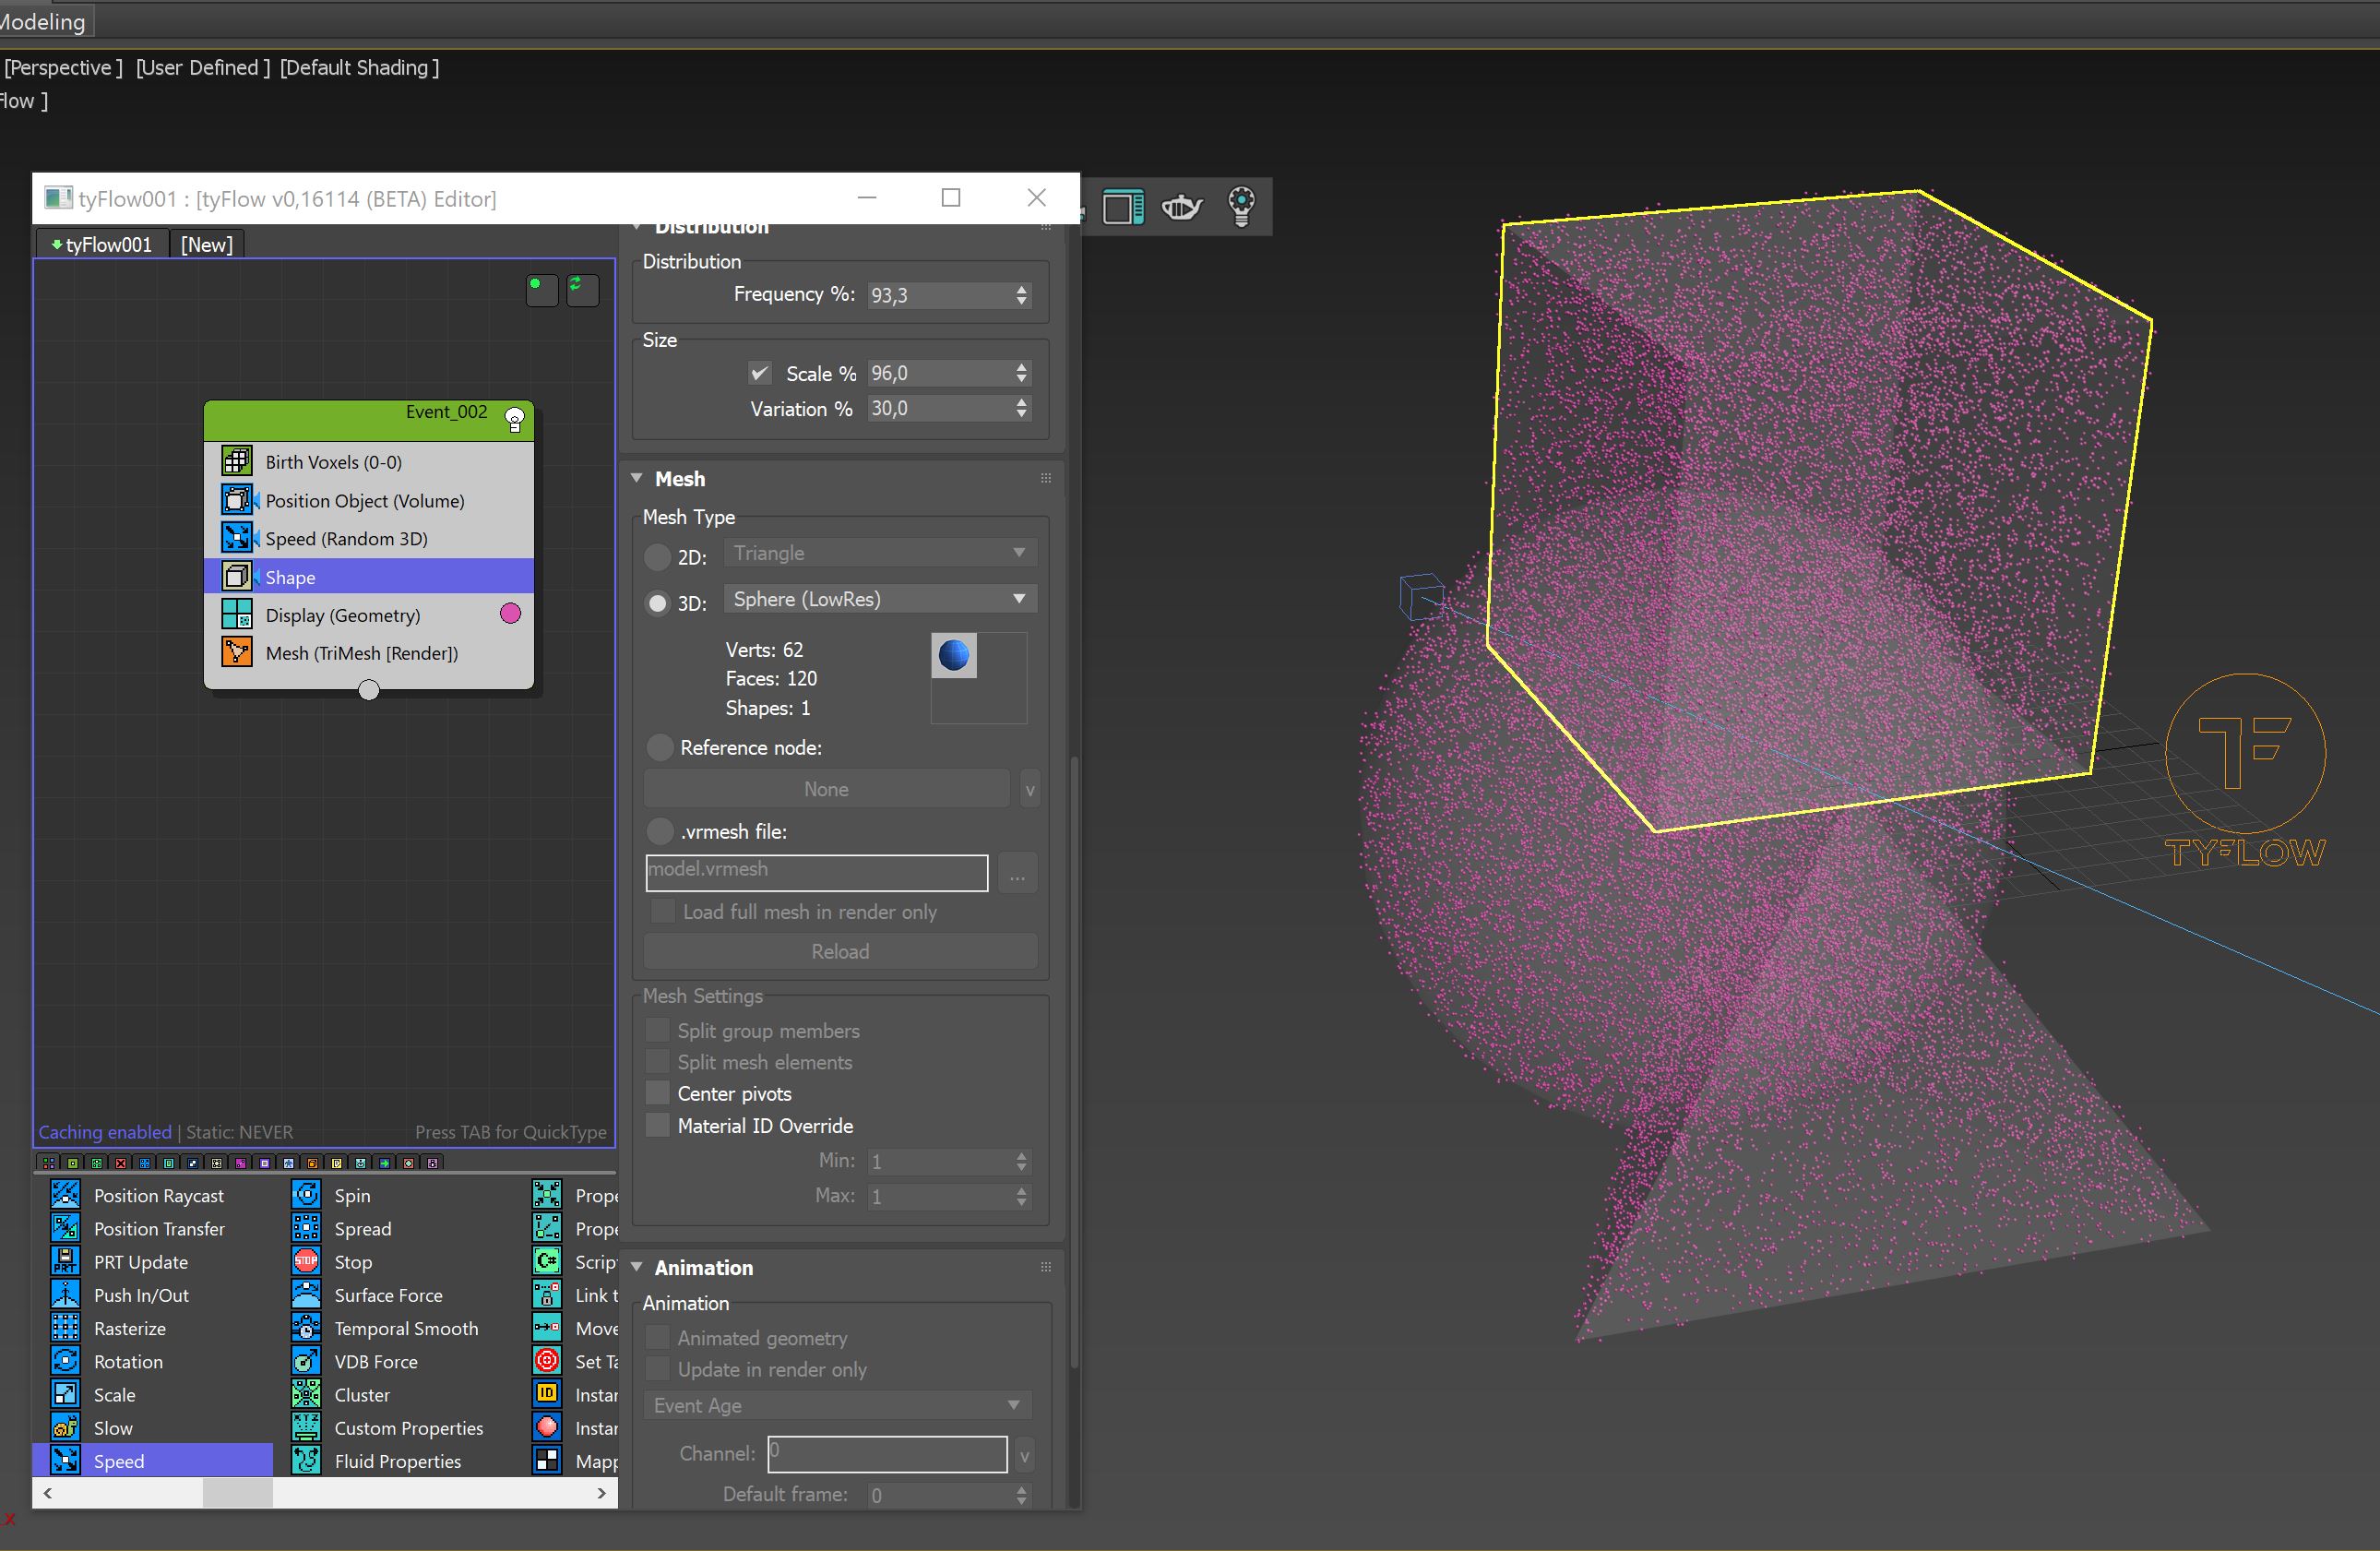Click the browse '...' vrmesh file button
This screenshot has height=1551, width=2380.
(1017, 873)
